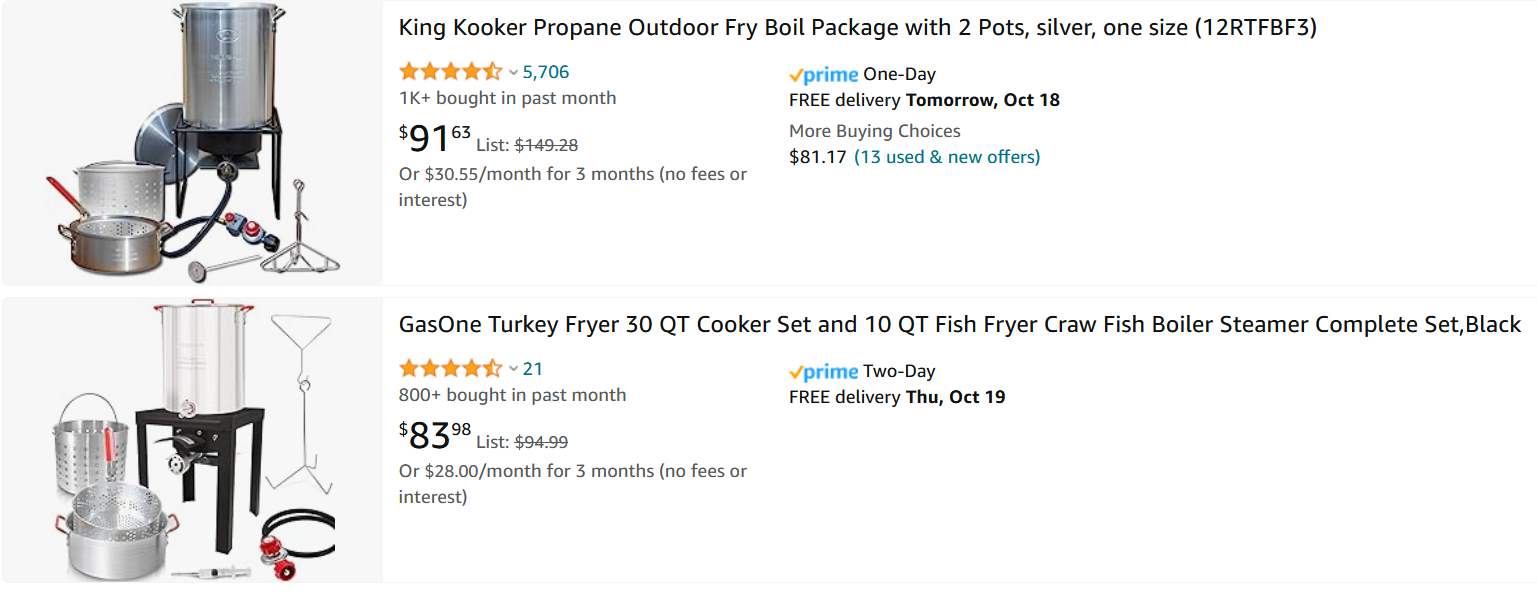
Task: Open the GasOne Turkey Fryer product image
Action: point(192,439)
